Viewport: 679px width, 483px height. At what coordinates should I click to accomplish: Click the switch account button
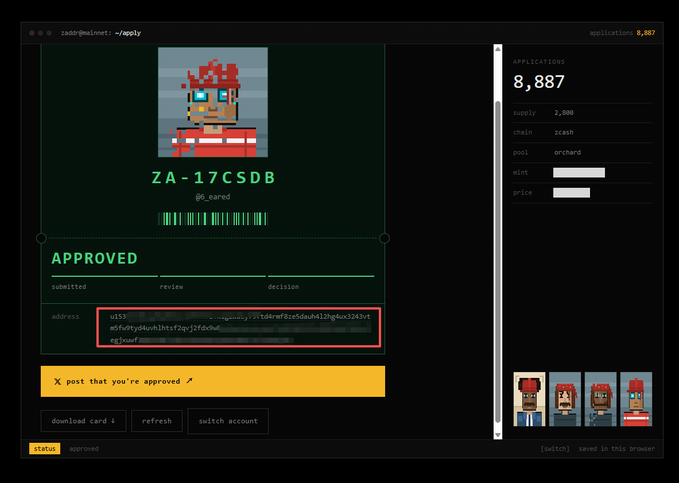pos(228,421)
